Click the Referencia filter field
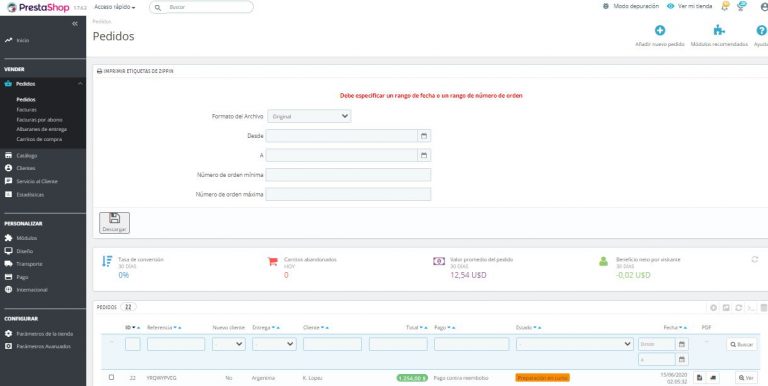Screen dimensions: 768x386 coord(176,344)
